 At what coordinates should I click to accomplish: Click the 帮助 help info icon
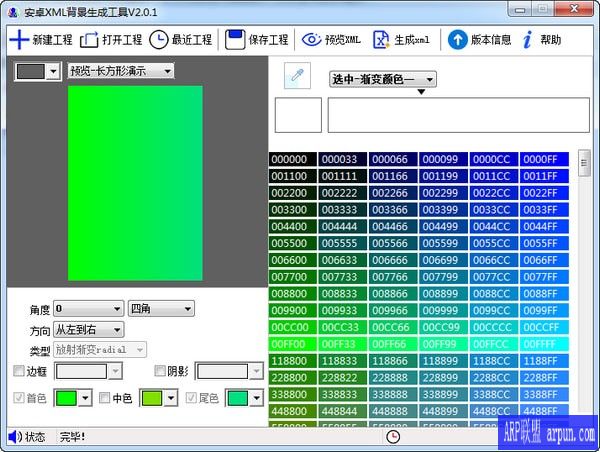coord(526,40)
